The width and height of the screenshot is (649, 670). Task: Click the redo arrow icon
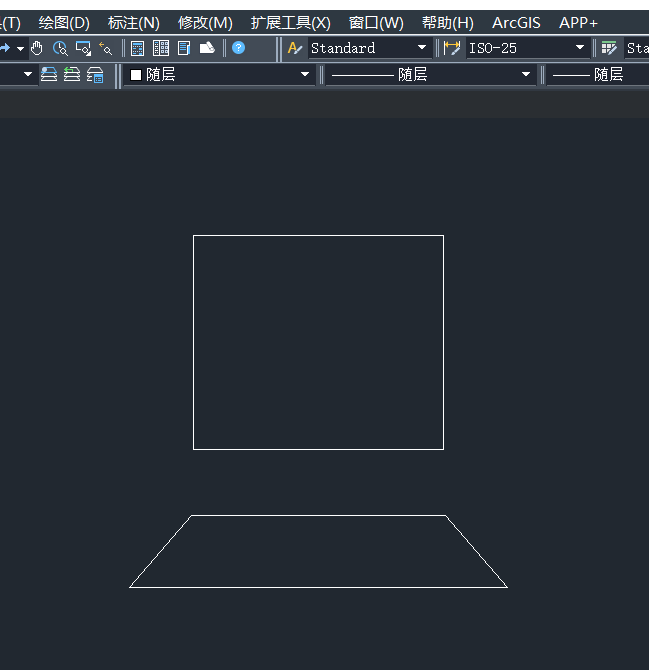tap(5, 48)
